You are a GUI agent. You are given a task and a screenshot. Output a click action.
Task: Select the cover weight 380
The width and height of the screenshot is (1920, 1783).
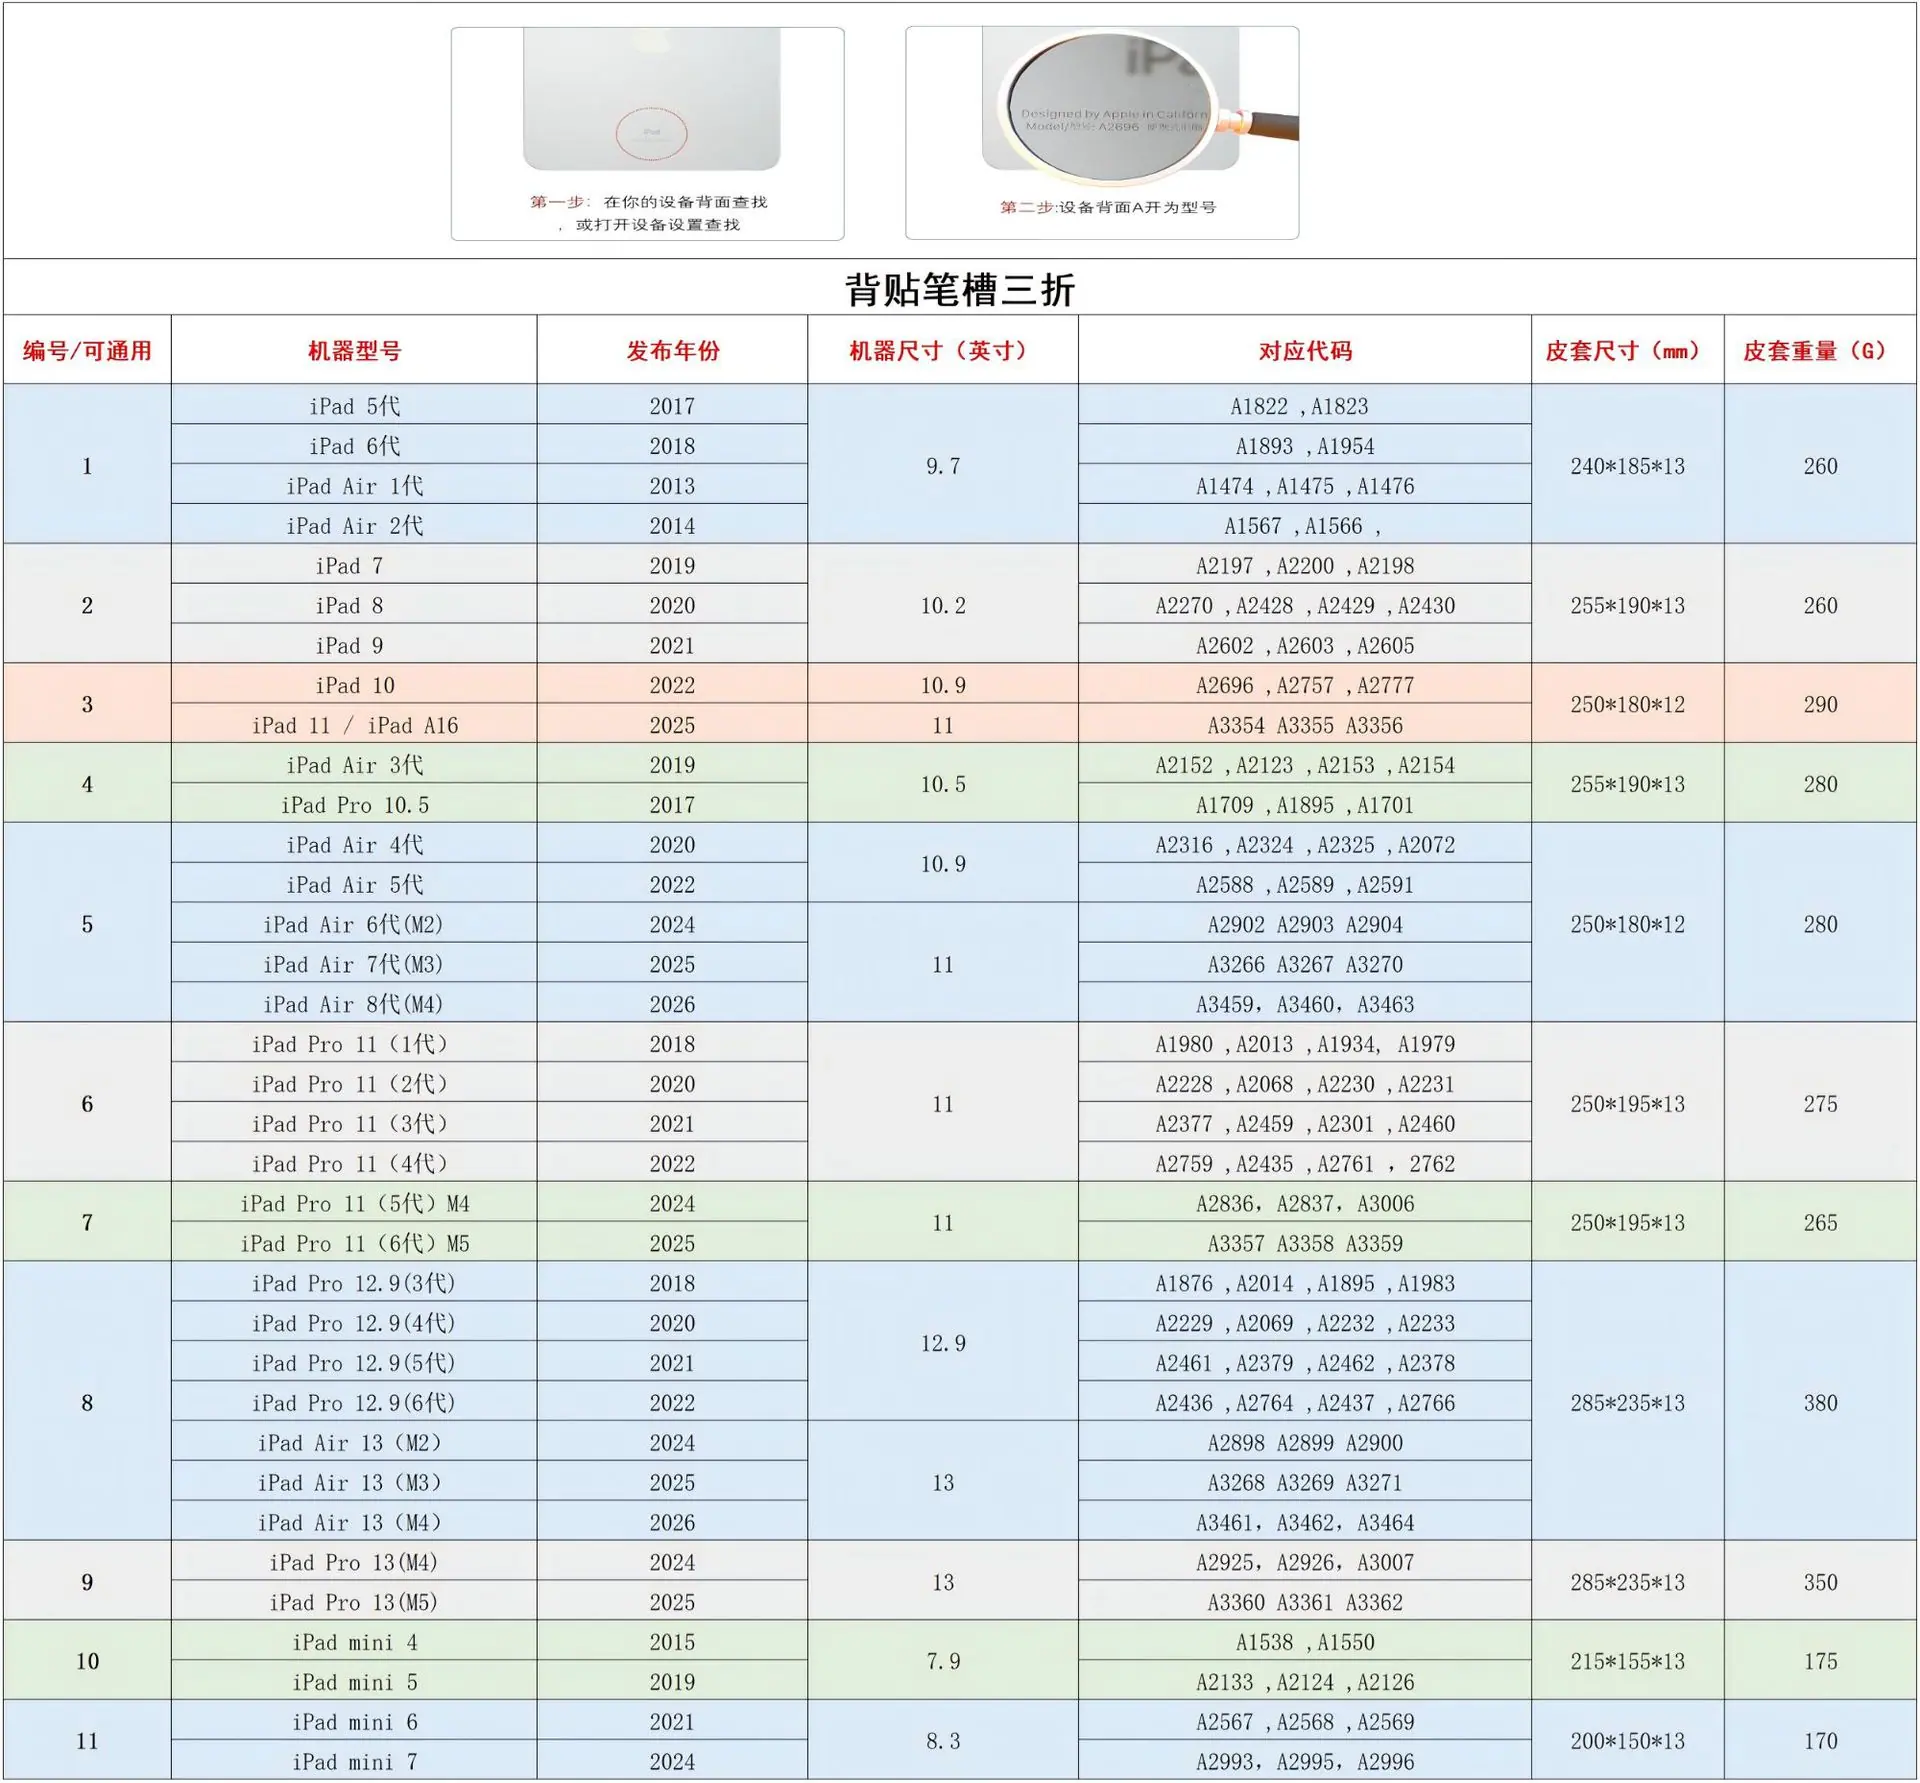1821,1403
